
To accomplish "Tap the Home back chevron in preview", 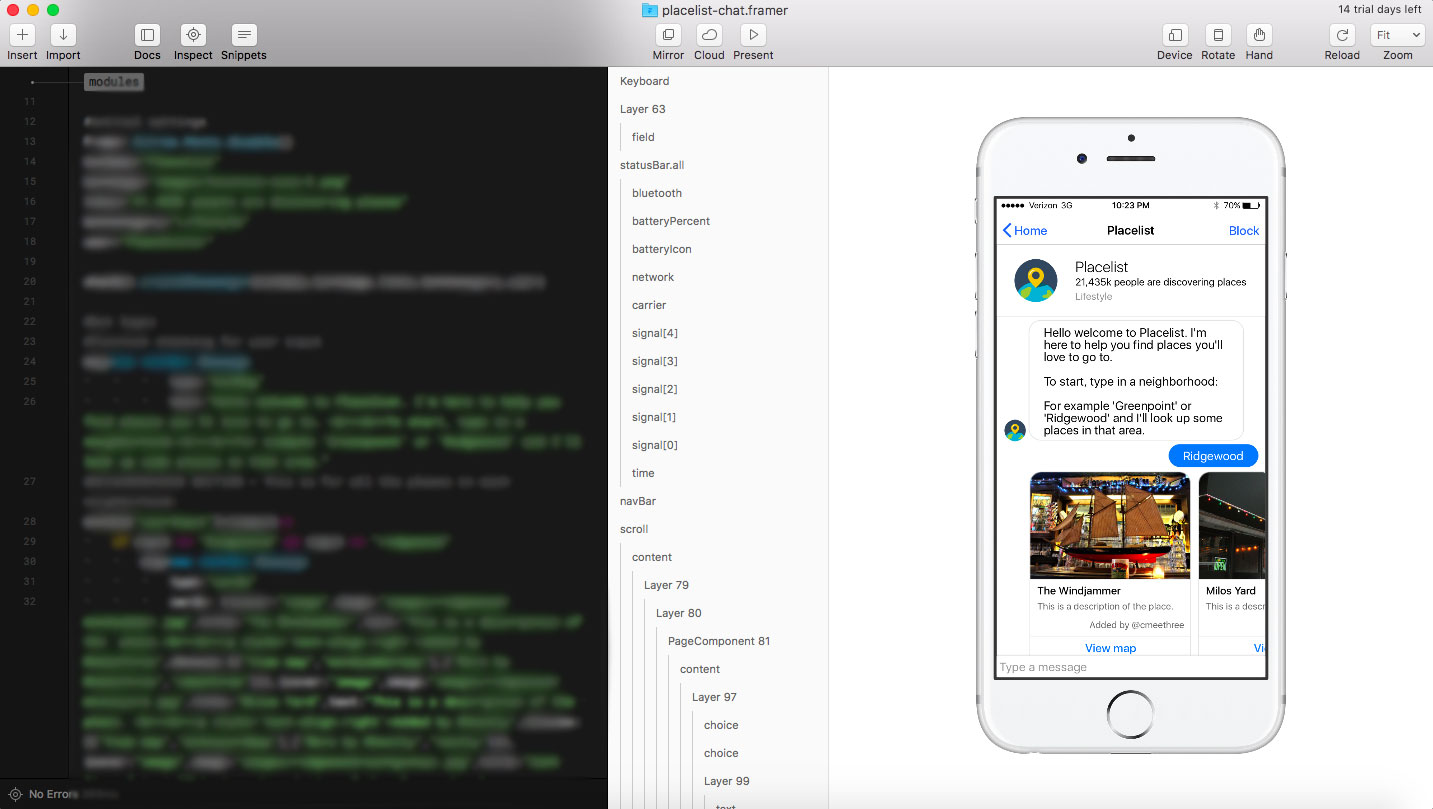I will (x=1007, y=230).
